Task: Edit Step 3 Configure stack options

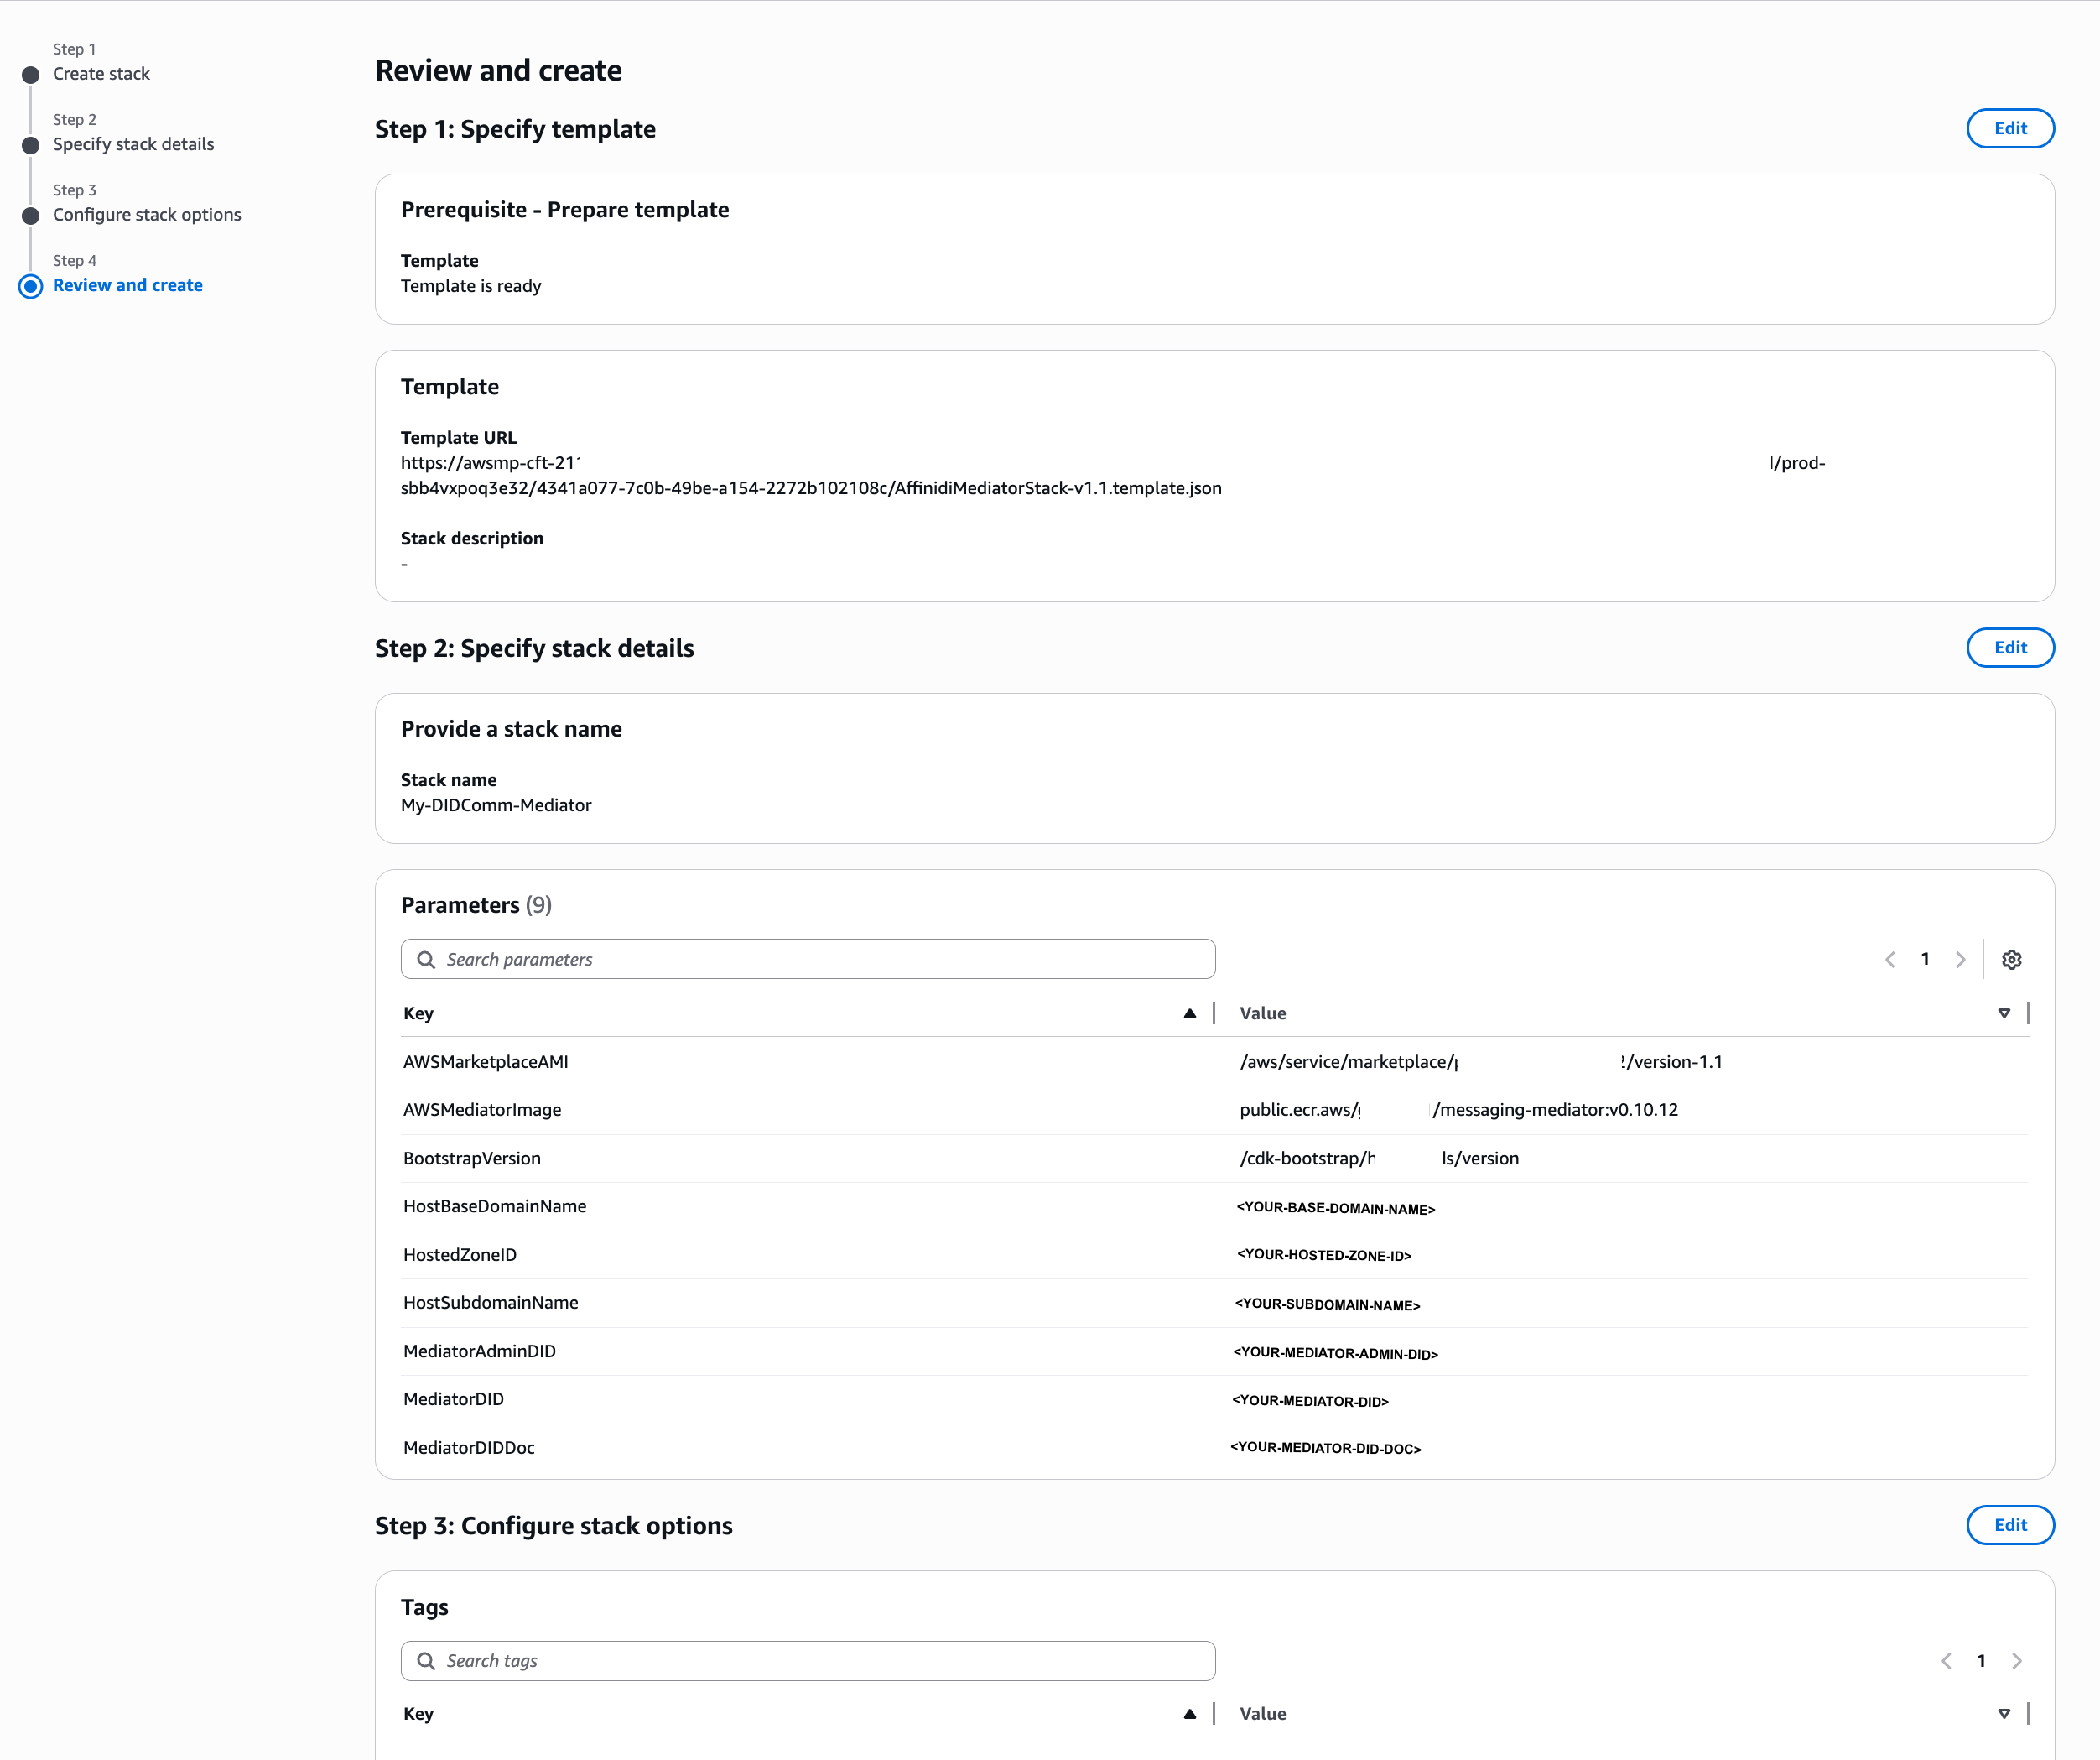Action: [x=2009, y=1525]
